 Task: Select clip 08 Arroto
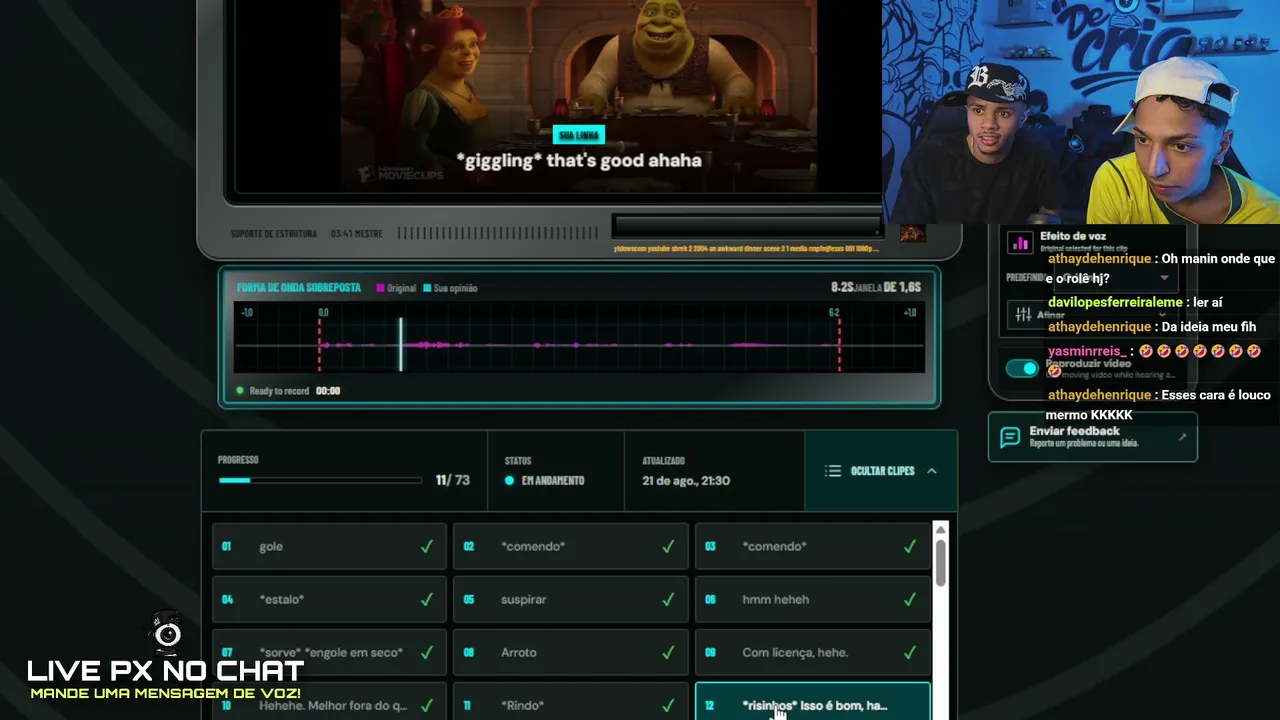click(571, 653)
